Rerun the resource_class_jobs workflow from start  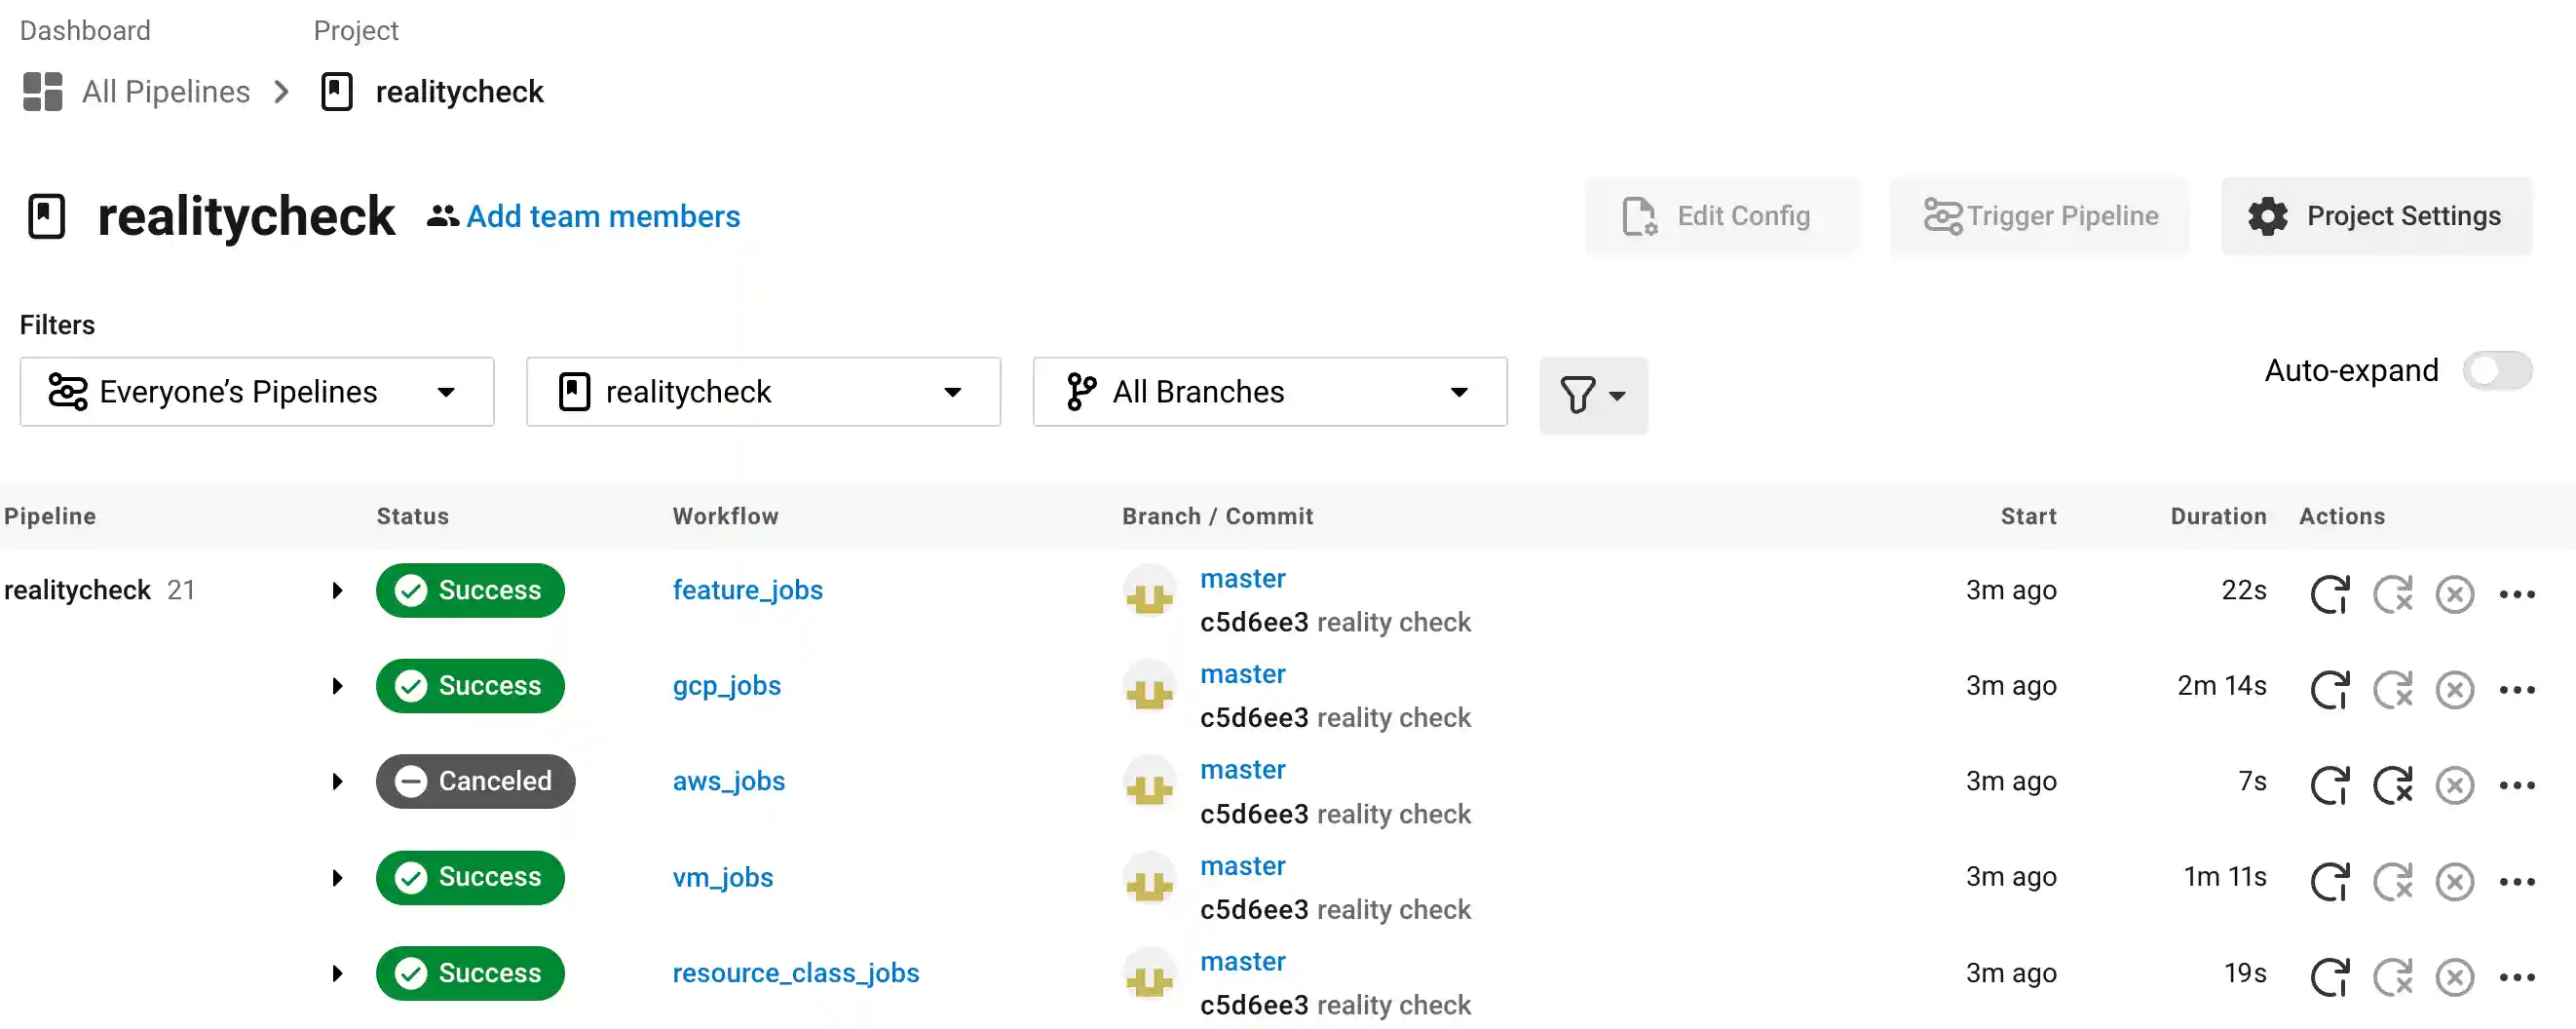[x=2329, y=977]
